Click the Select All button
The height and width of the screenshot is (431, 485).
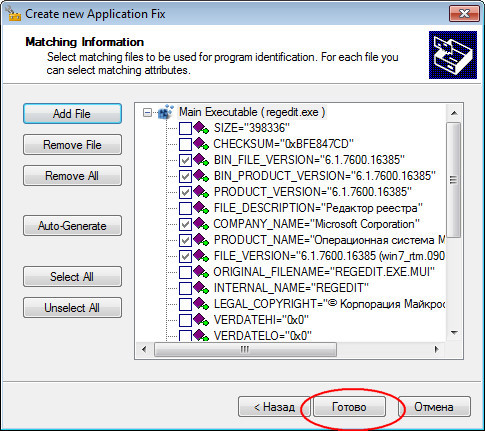[x=72, y=277]
